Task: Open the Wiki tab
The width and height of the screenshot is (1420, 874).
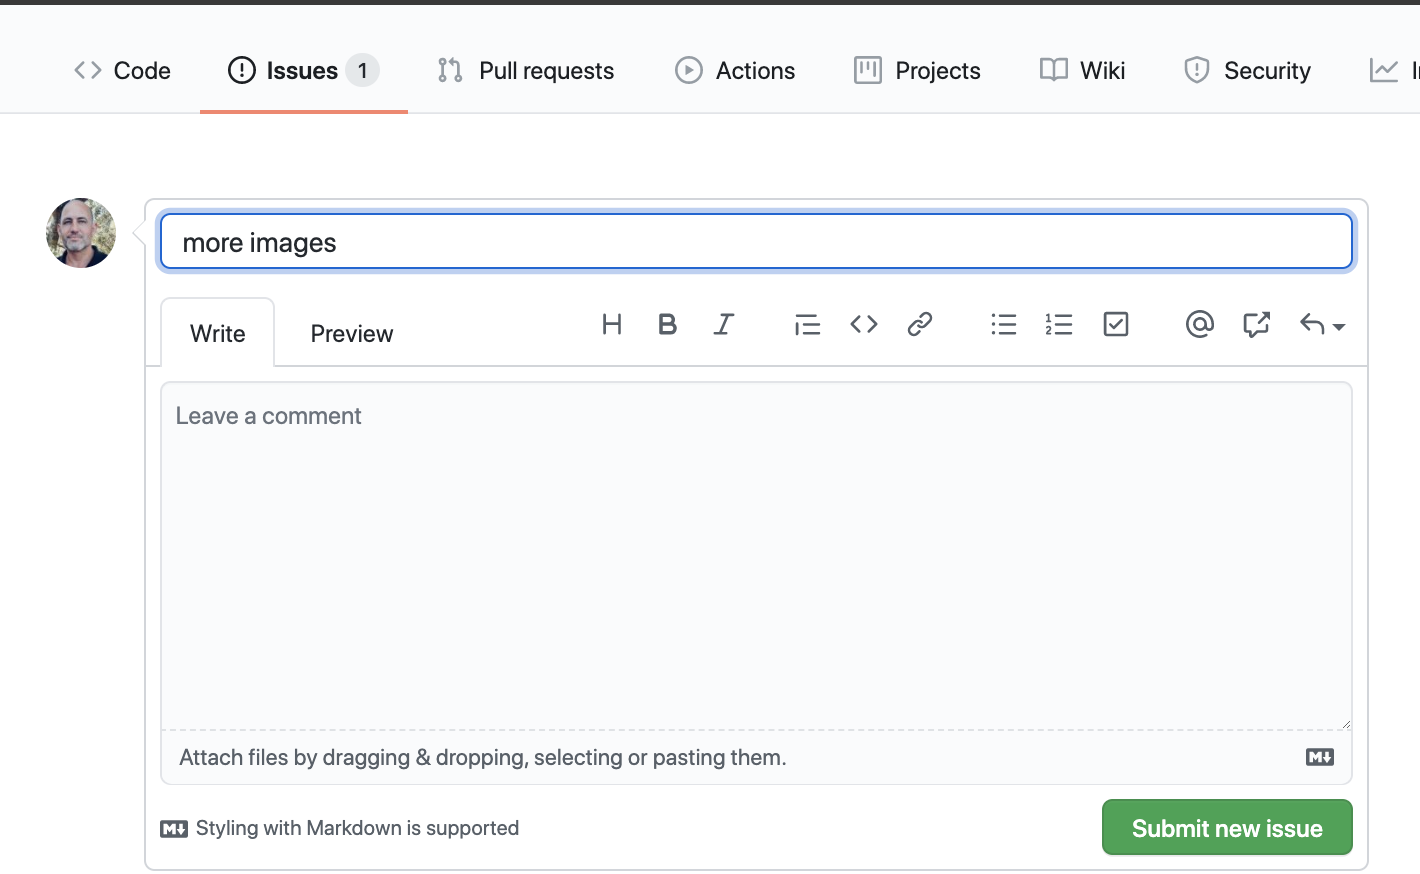Action: tap(1082, 70)
